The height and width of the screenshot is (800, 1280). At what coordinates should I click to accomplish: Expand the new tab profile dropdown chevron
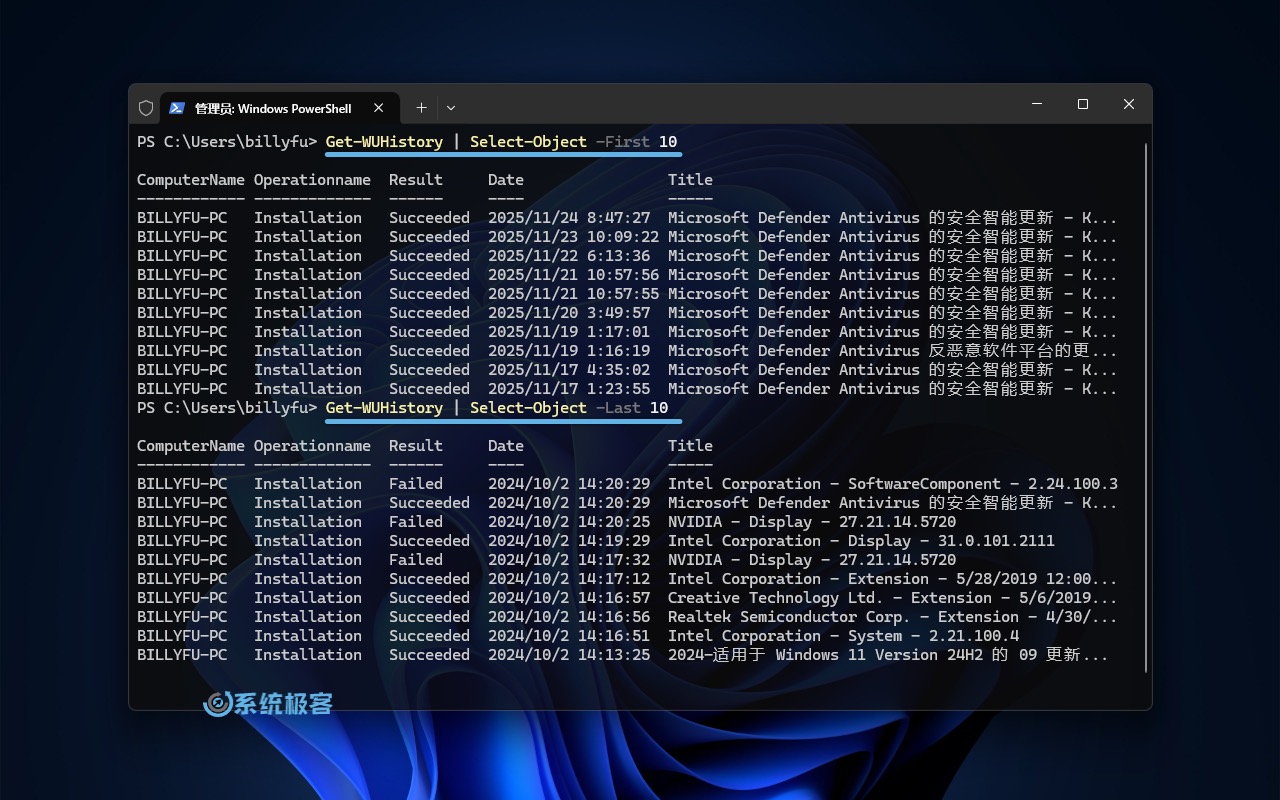coord(451,108)
